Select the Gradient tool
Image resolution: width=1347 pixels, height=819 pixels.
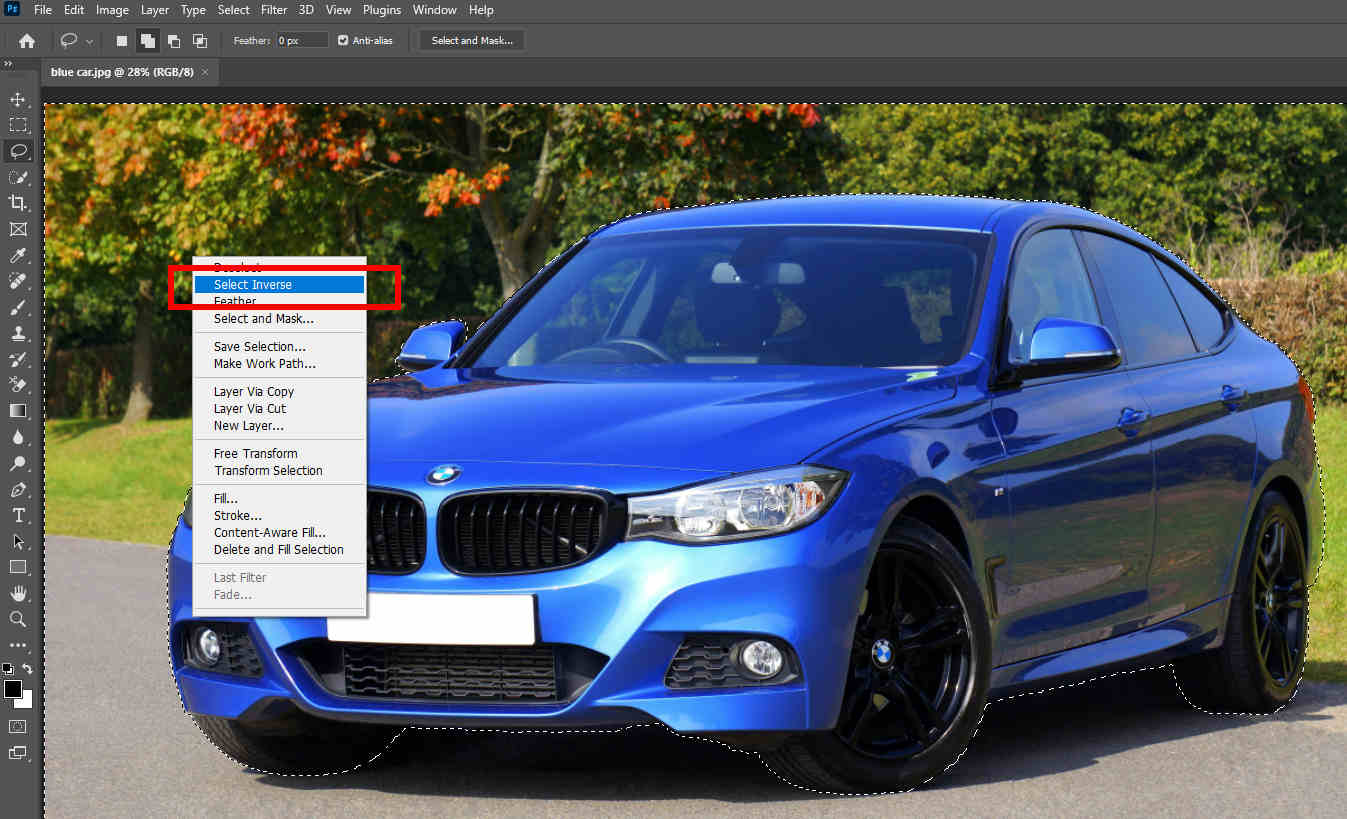pyautogui.click(x=18, y=411)
